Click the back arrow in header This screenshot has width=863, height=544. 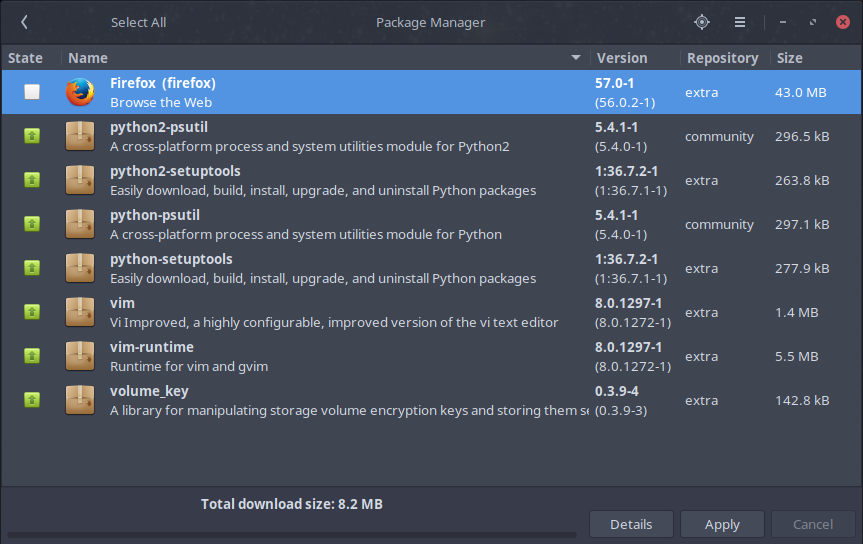24,22
